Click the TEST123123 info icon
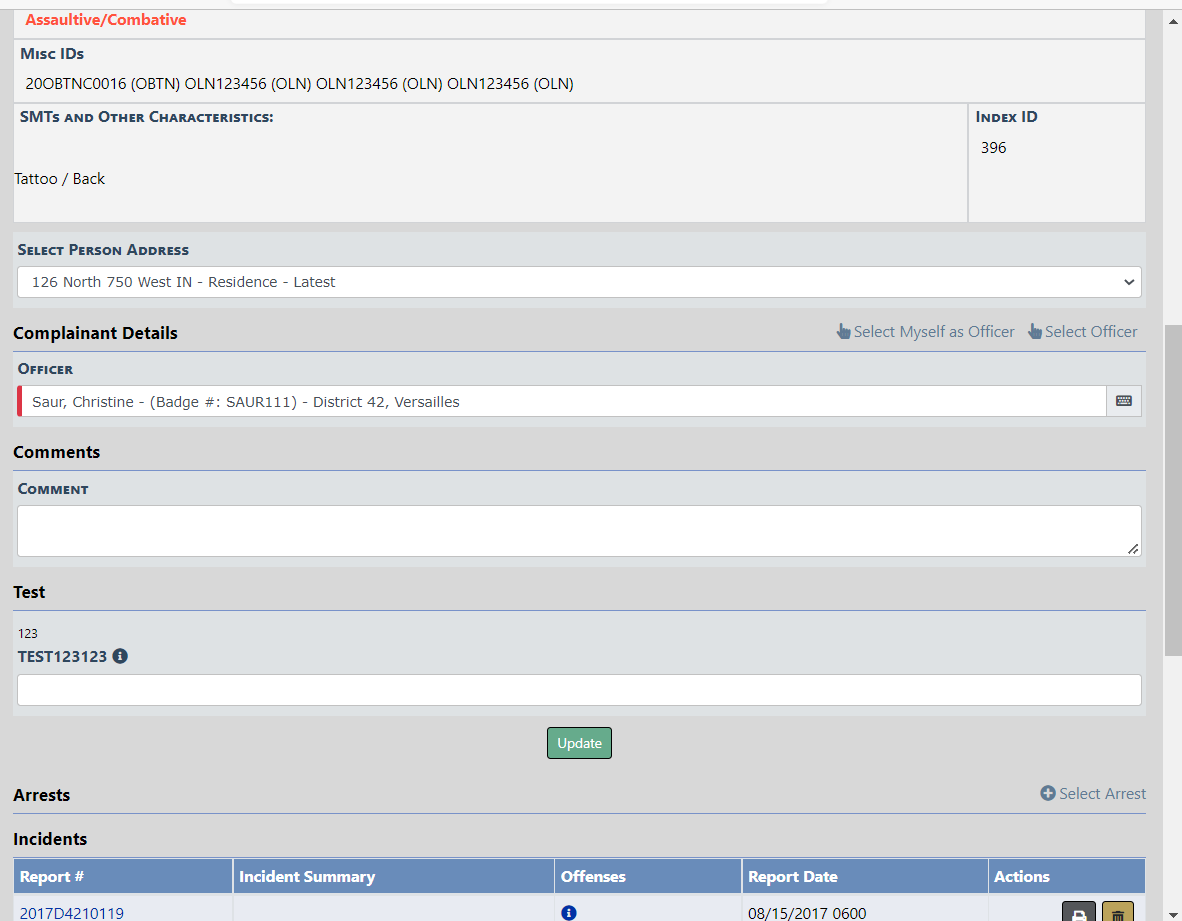The image size is (1182, 921). click(x=120, y=657)
